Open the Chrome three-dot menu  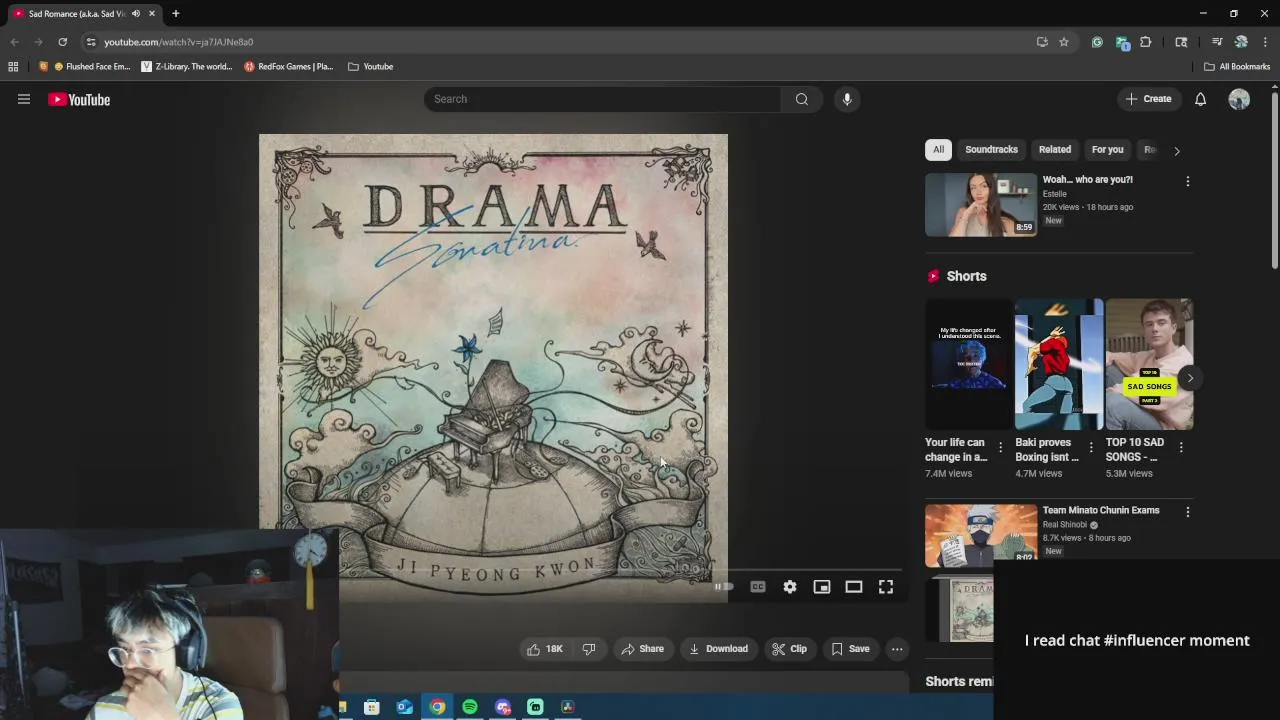tap(1265, 42)
